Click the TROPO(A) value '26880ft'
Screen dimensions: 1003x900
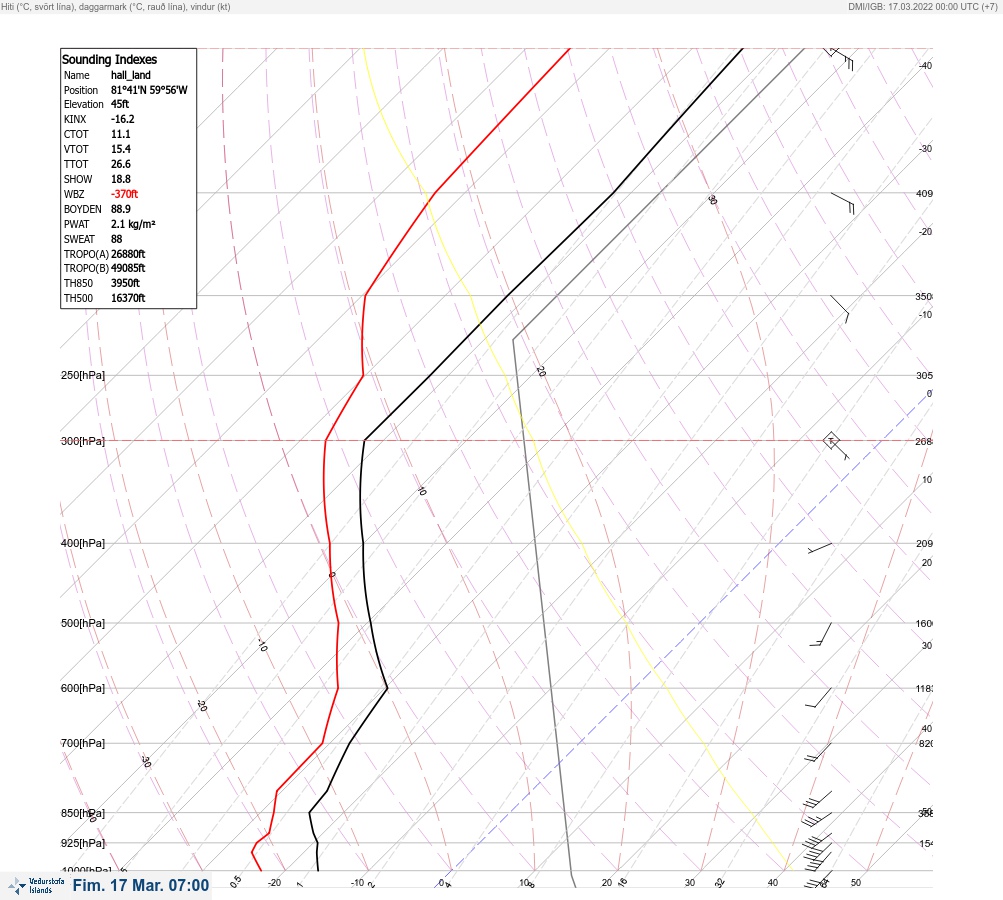coord(128,254)
